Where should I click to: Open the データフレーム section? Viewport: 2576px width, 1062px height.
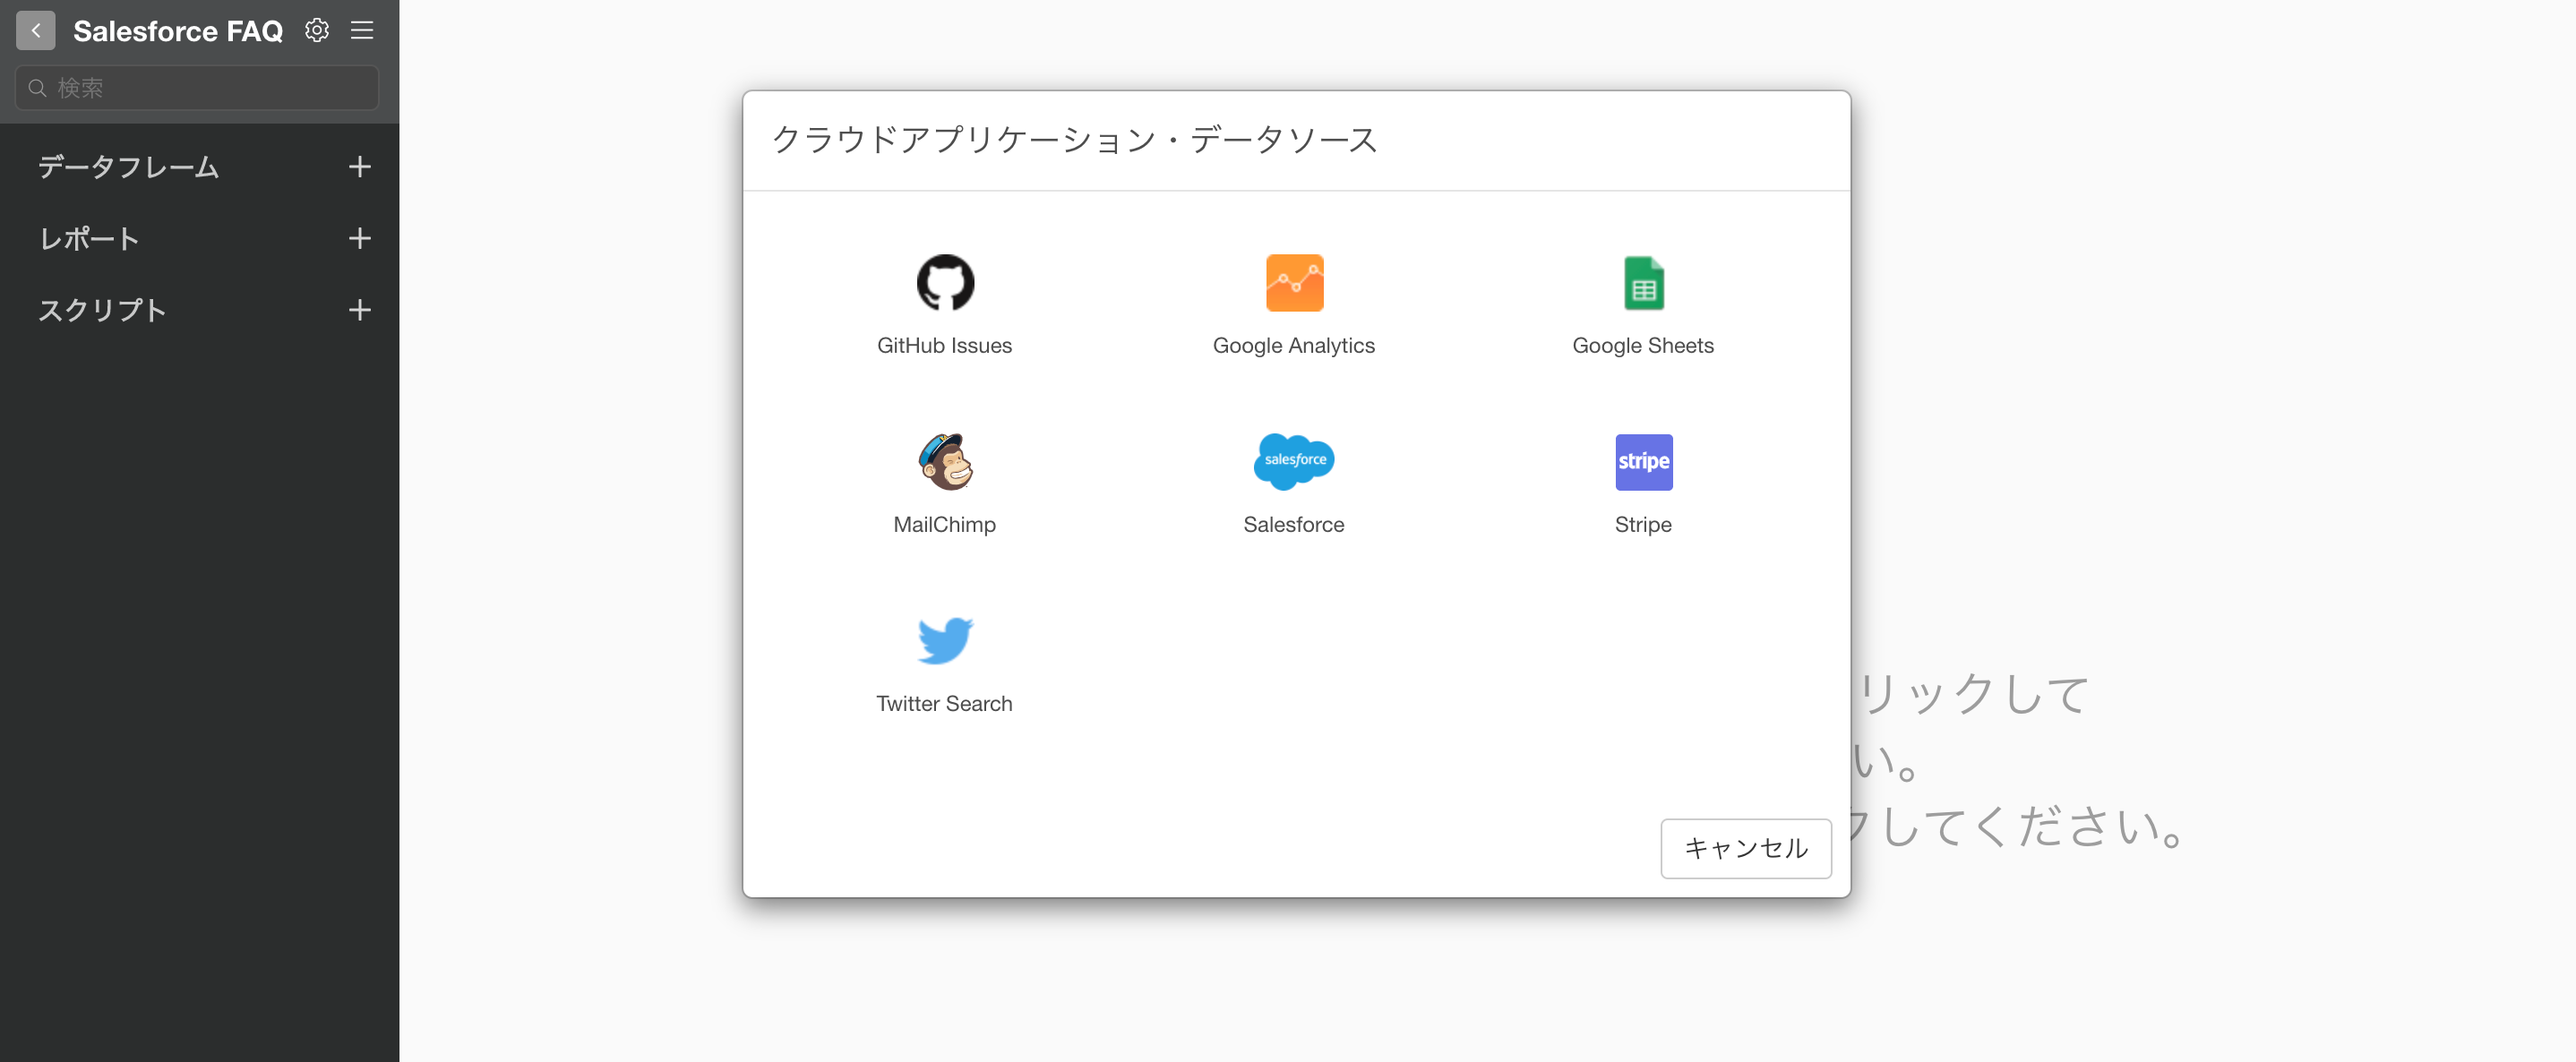click(x=129, y=167)
